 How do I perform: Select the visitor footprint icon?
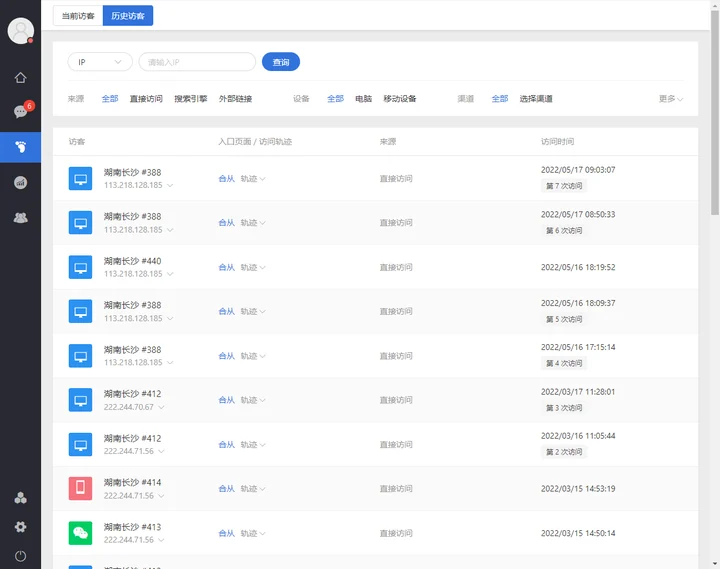20,147
